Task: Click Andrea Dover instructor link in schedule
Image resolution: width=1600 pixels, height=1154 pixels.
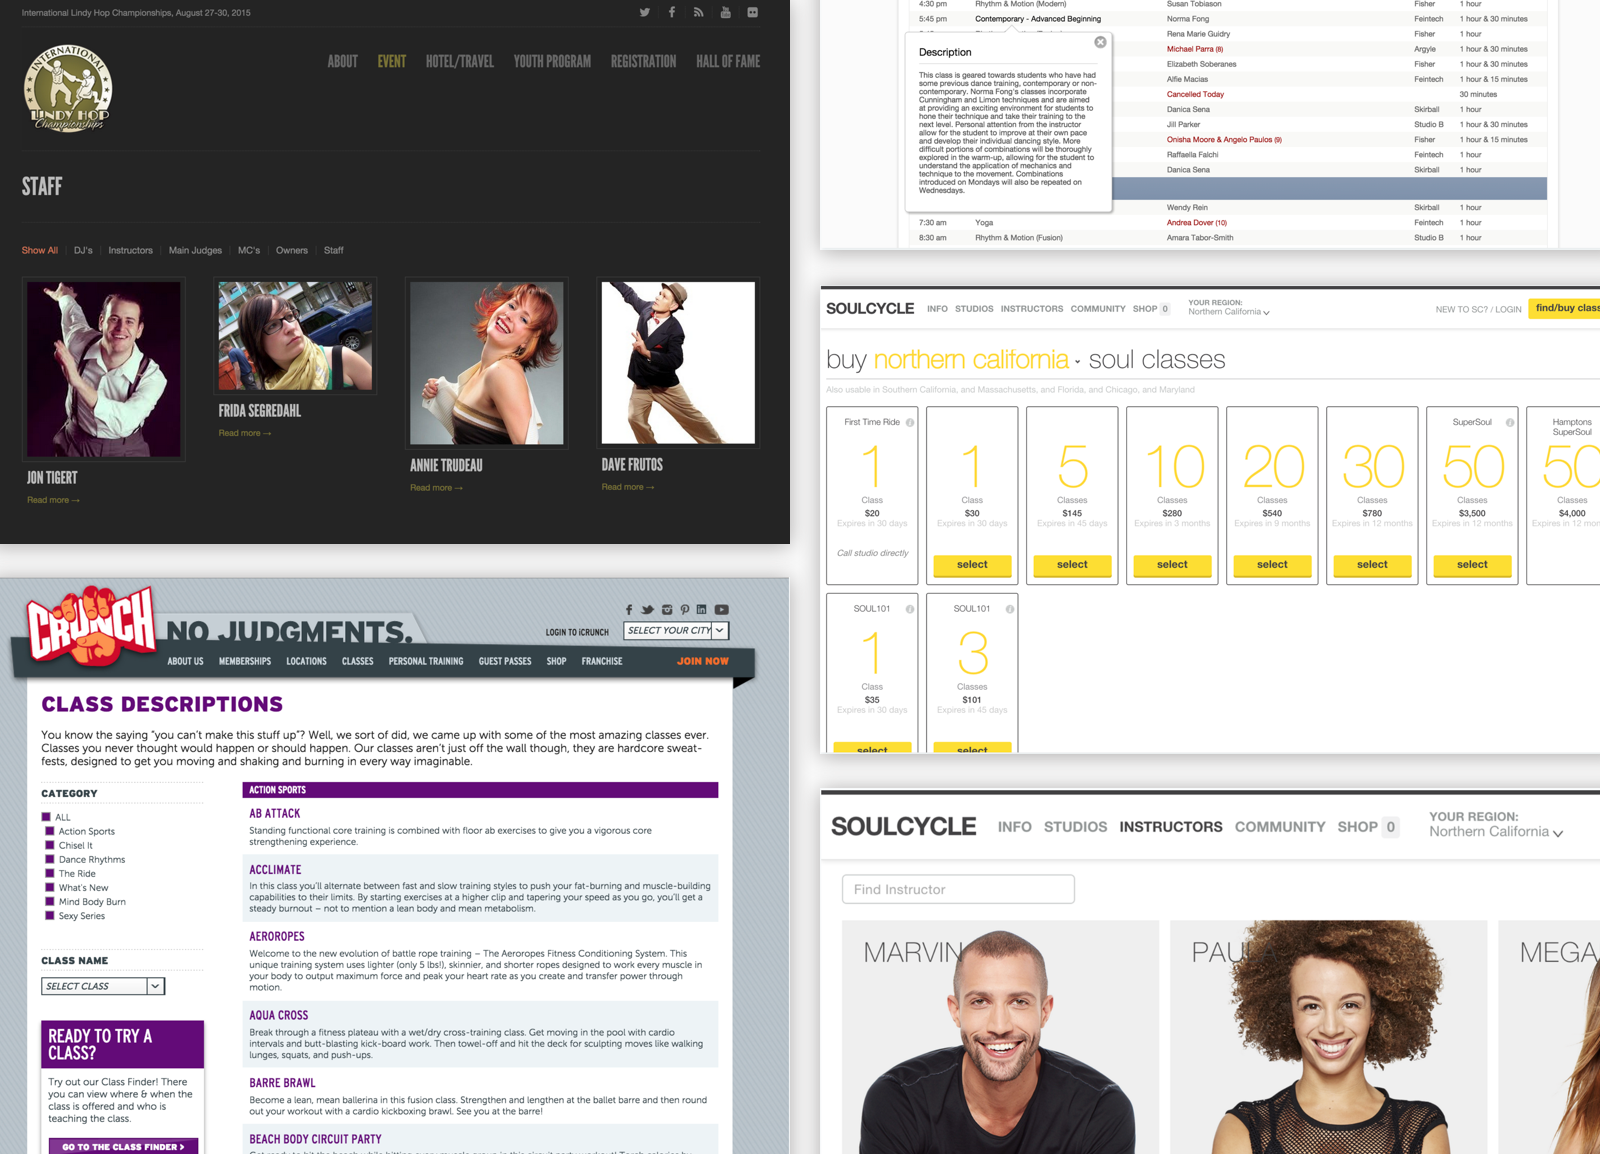Action: [x=1197, y=223]
